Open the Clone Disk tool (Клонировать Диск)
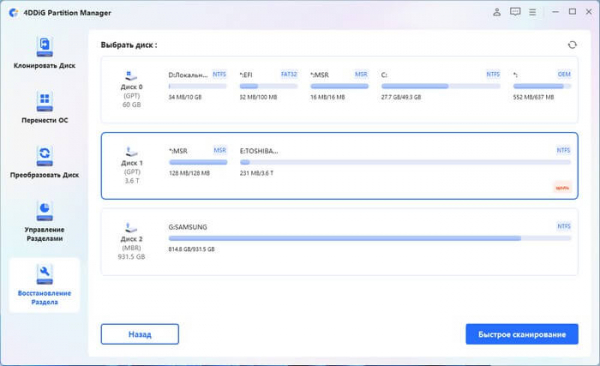The height and width of the screenshot is (366, 600). coord(44,53)
